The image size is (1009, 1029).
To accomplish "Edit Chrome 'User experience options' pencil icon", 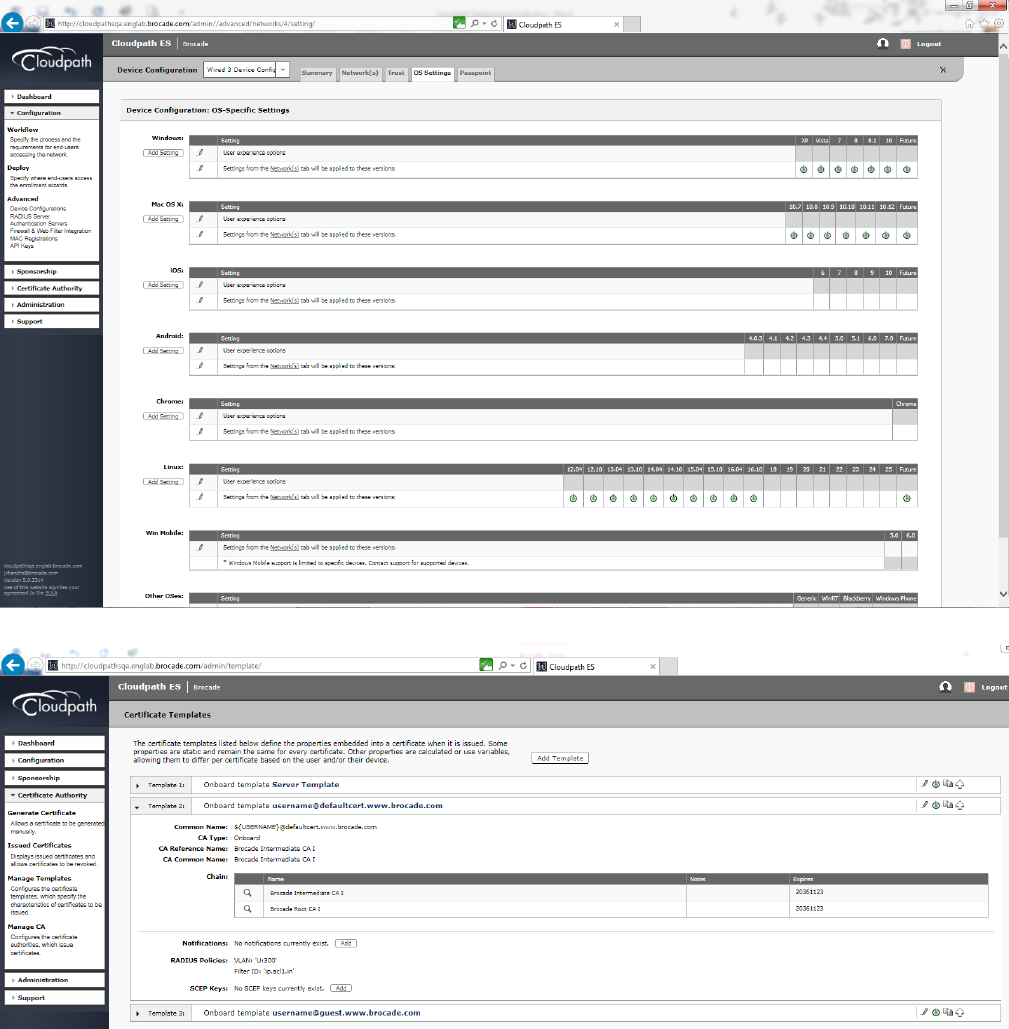I will pos(201,415).
